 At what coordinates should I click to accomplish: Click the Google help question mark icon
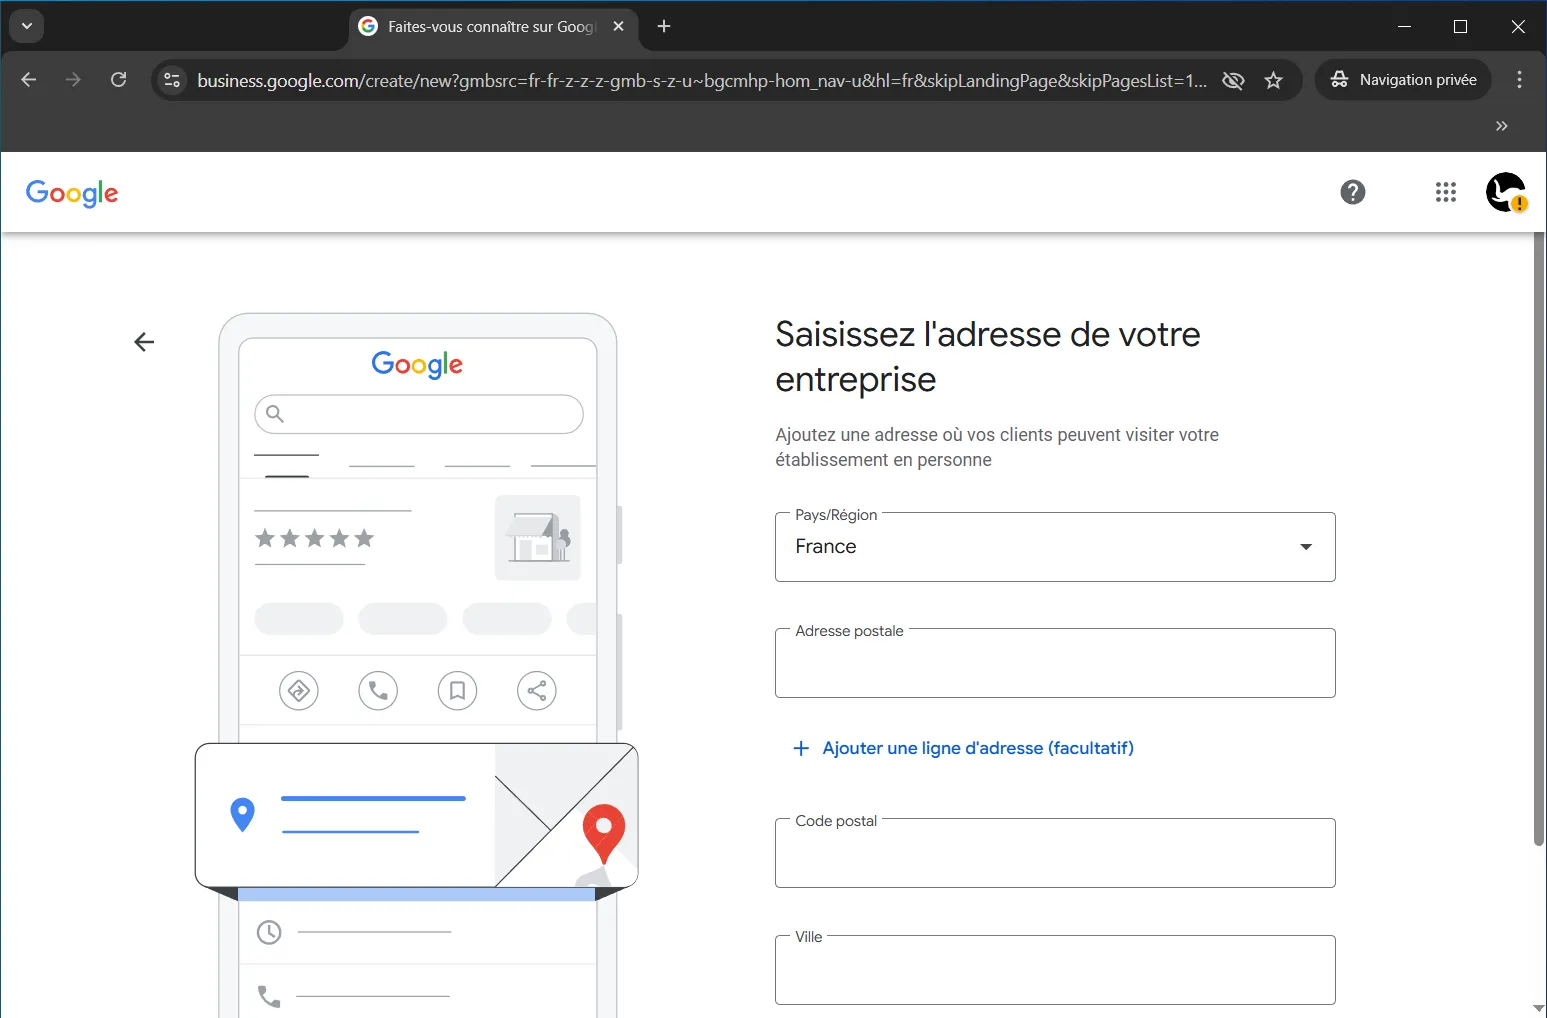[x=1352, y=192]
